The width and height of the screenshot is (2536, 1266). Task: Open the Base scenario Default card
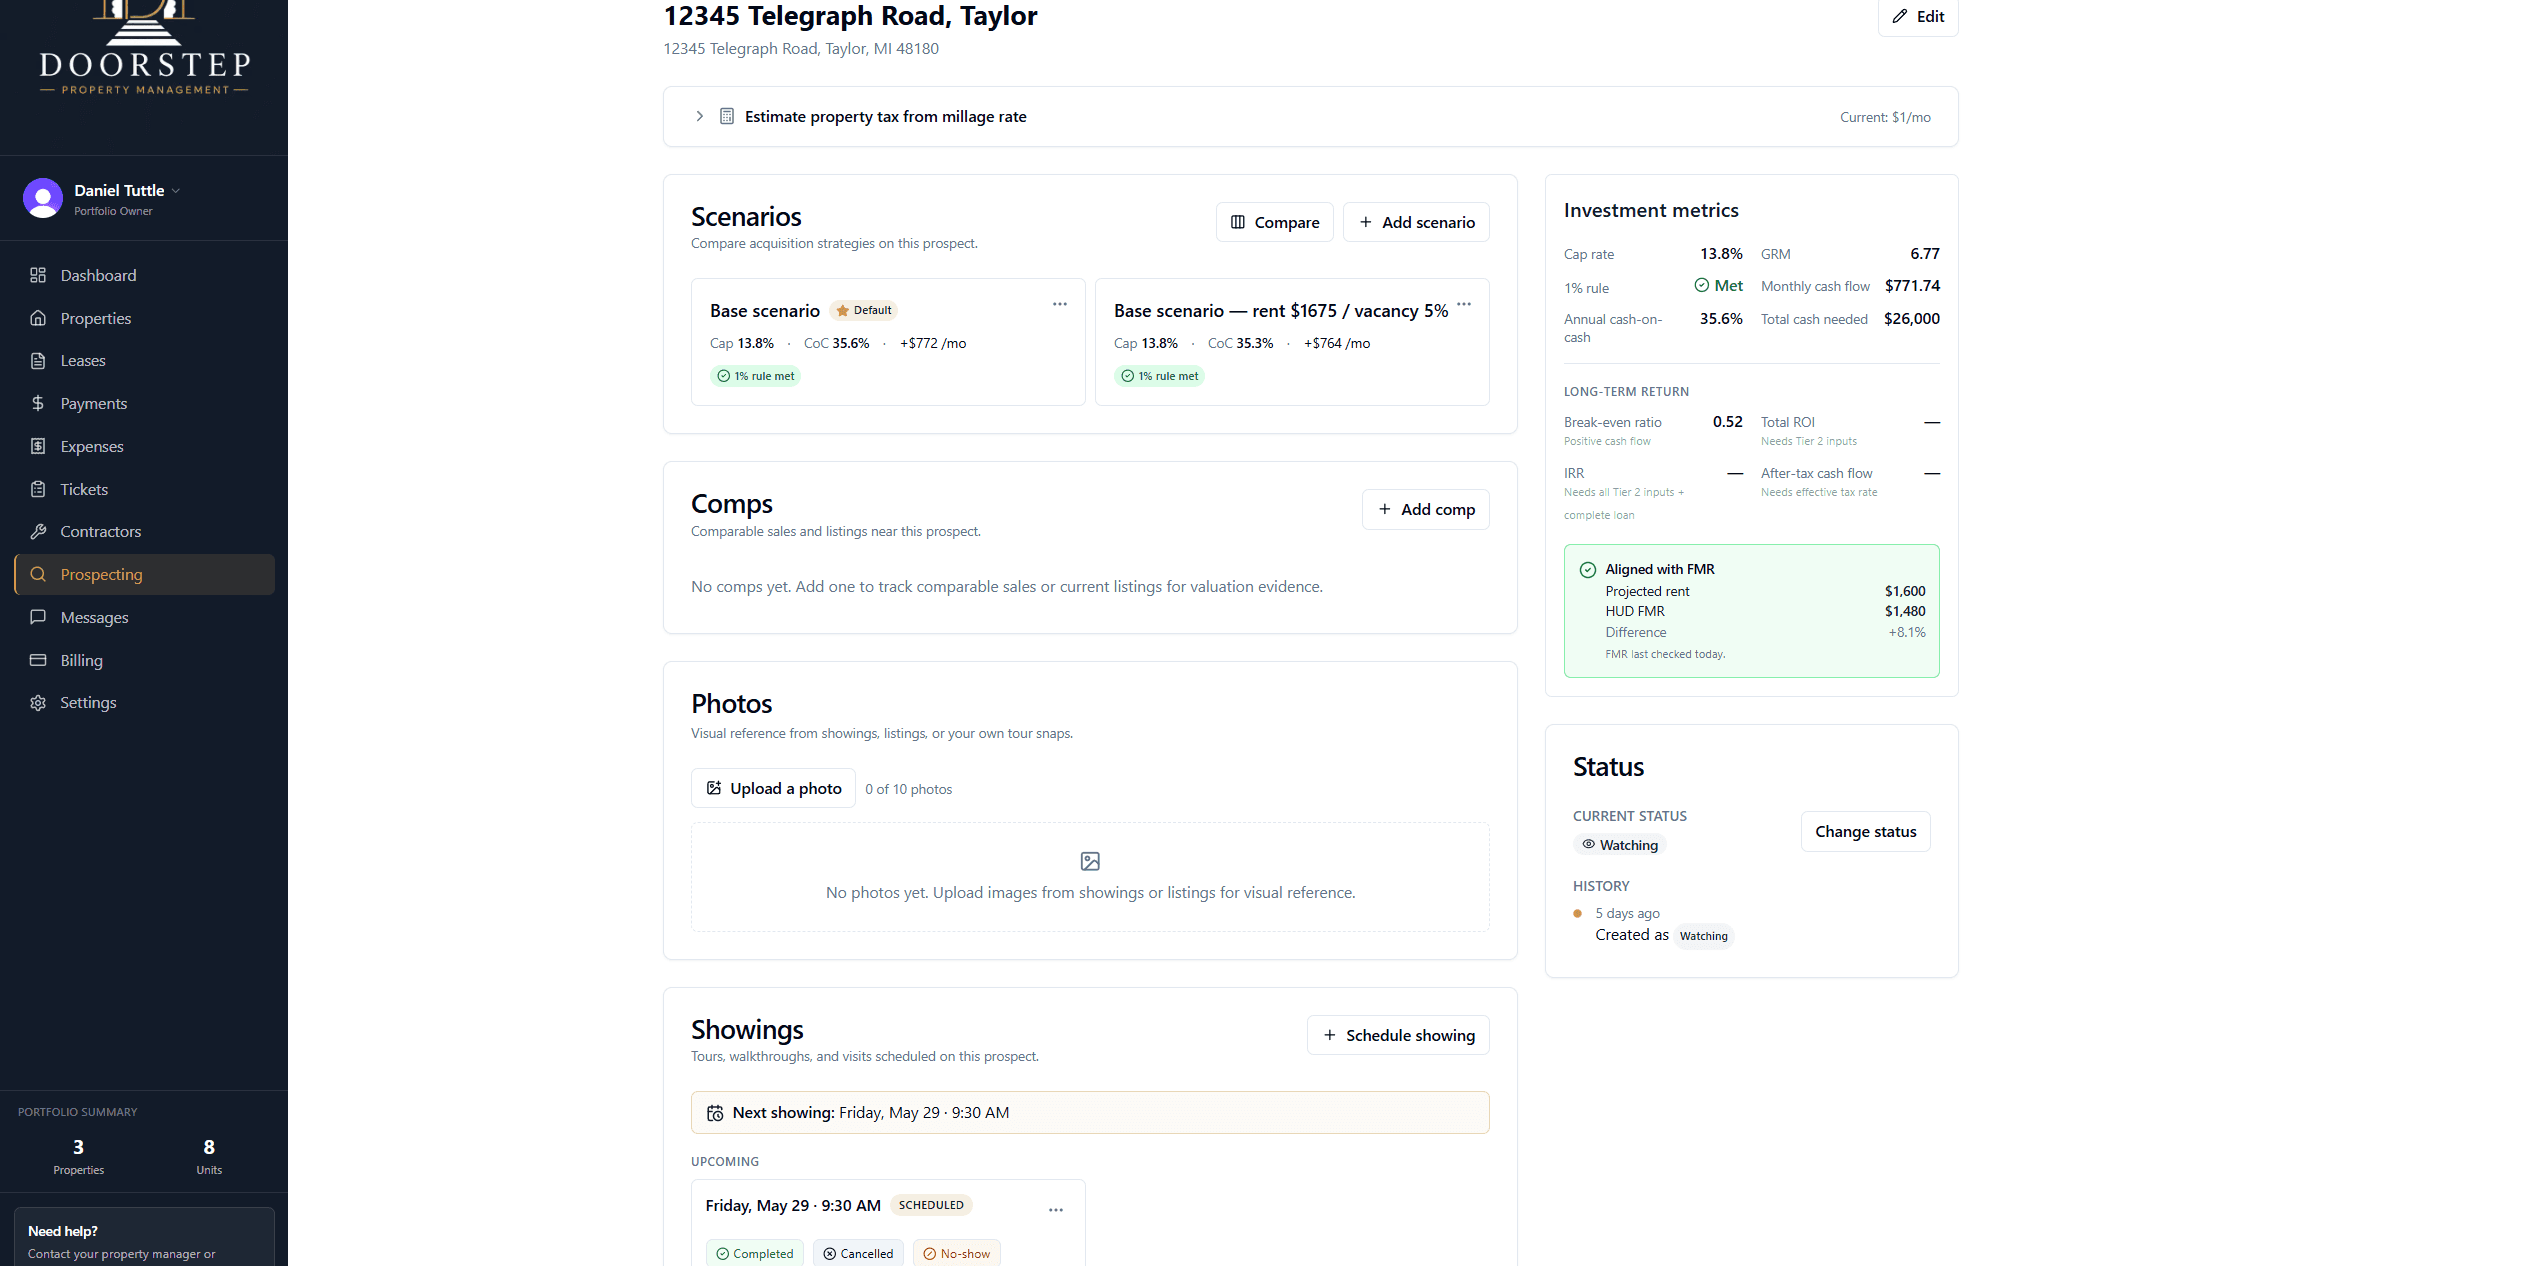[x=888, y=342]
